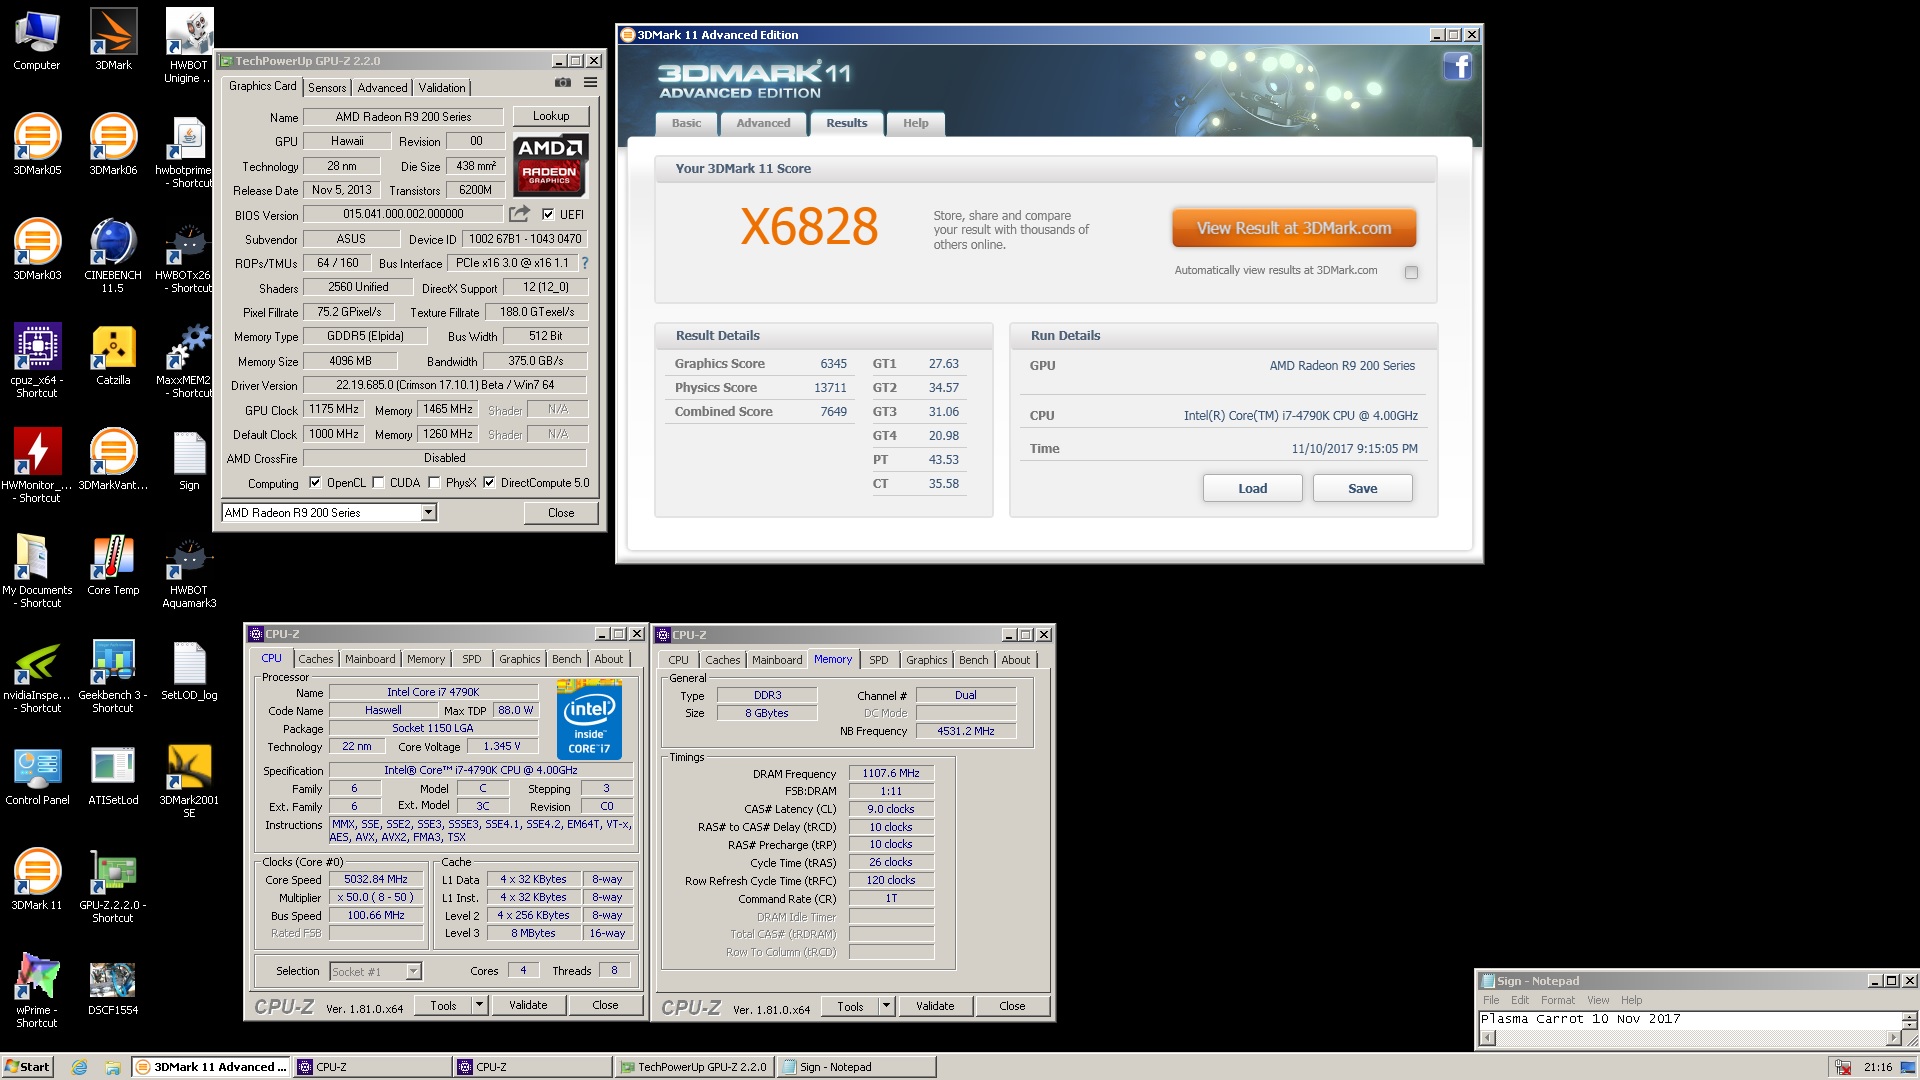The image size is (1920, 1080).
Task: Click GPU-Z screenshot camera icon
Action: pyautogui.click(x=563, y=83)
